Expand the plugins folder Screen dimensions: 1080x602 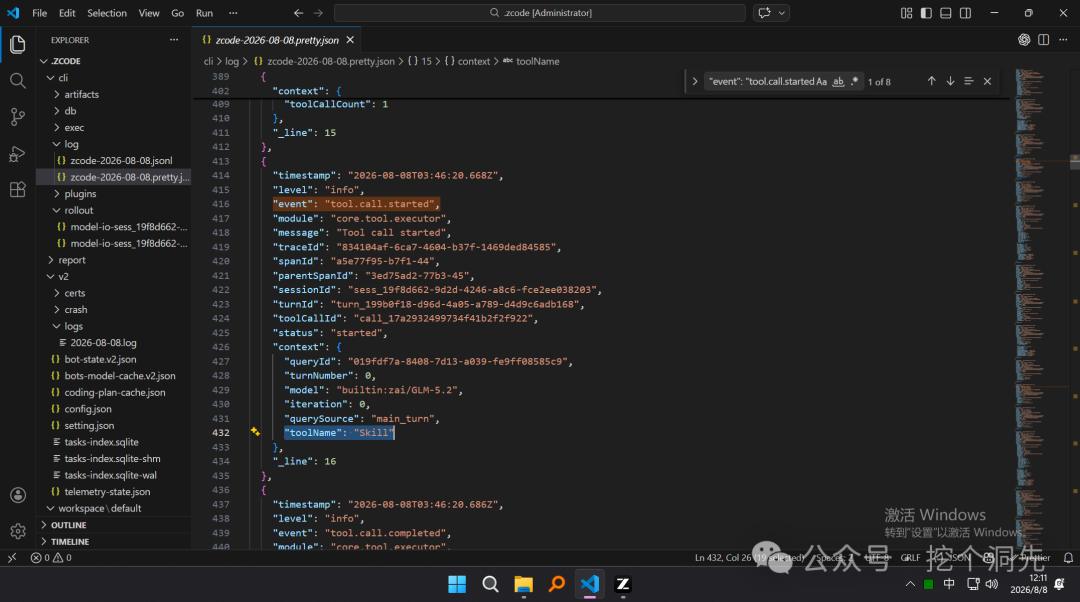[56, 194]
